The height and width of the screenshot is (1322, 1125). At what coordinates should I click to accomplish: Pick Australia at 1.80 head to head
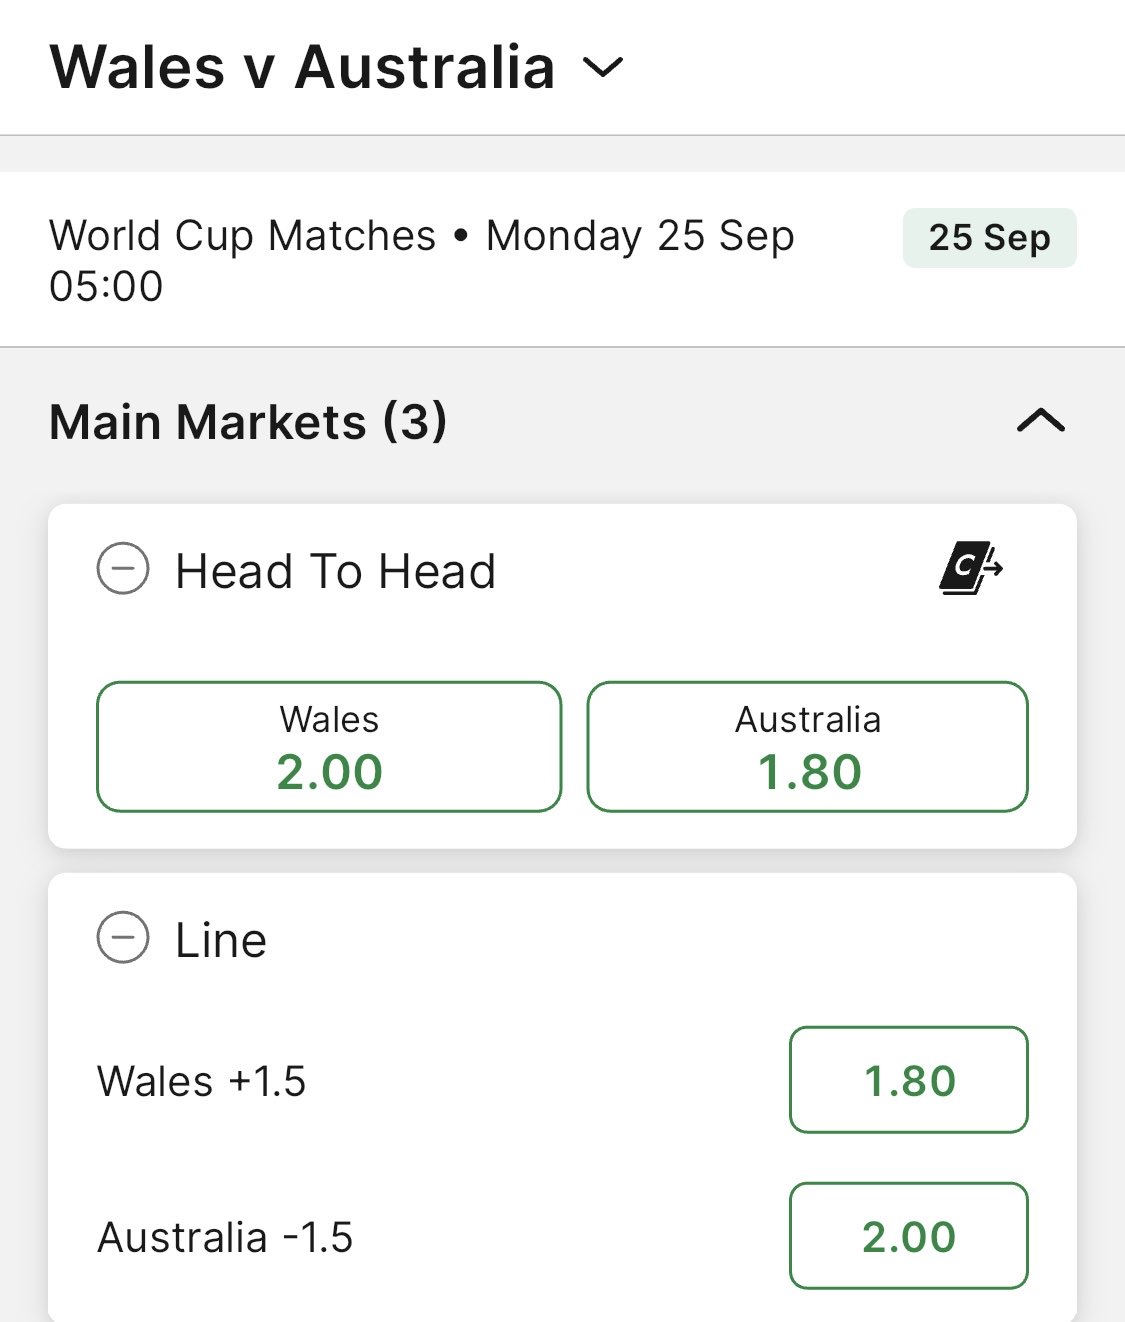pos(807,747)
